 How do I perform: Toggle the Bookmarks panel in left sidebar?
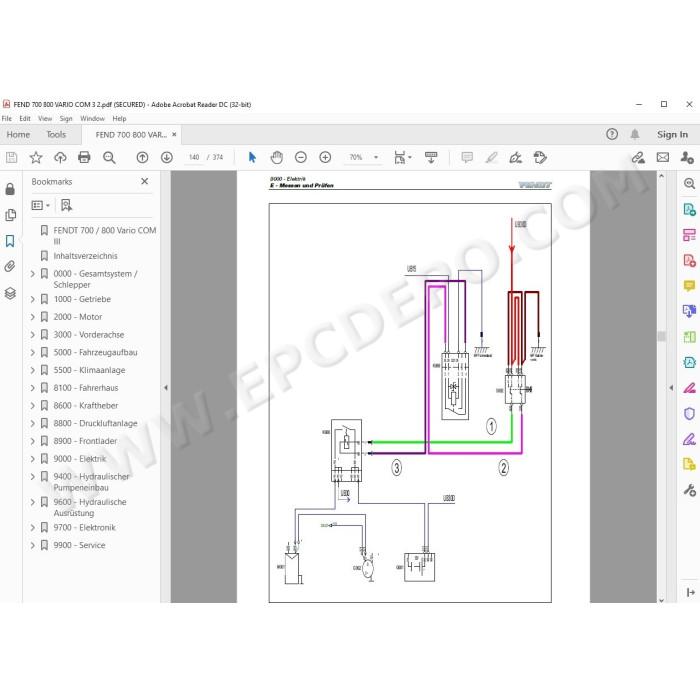pyautogui.click(x=10, y=241)
